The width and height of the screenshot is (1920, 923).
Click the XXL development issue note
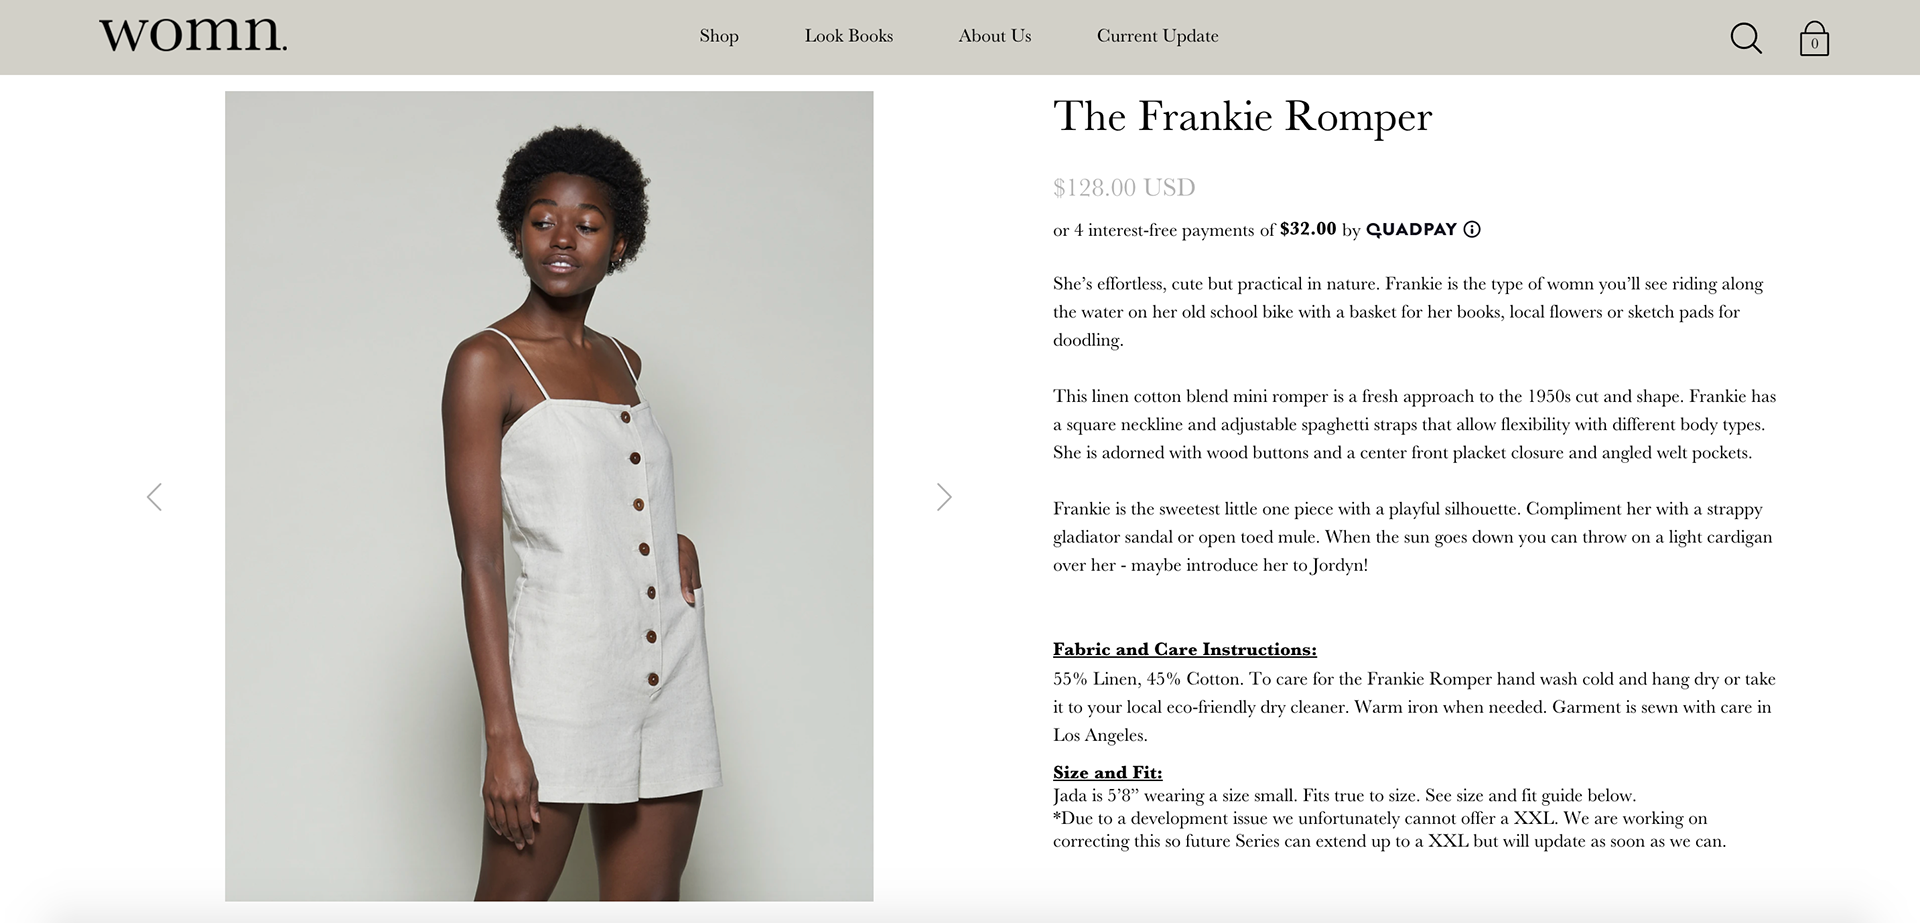(x=1390, y=830)
